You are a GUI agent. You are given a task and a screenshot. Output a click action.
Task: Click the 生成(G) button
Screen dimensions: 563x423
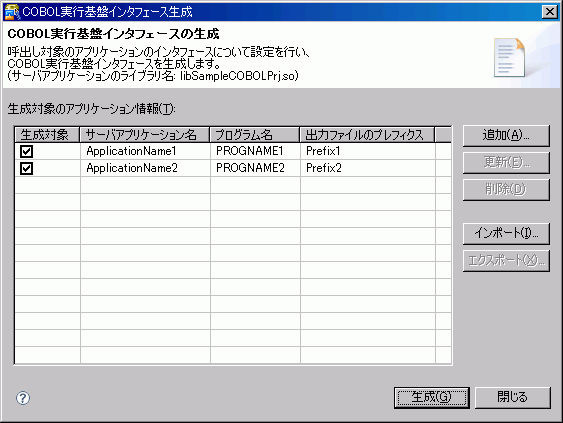tap(432, 398)
